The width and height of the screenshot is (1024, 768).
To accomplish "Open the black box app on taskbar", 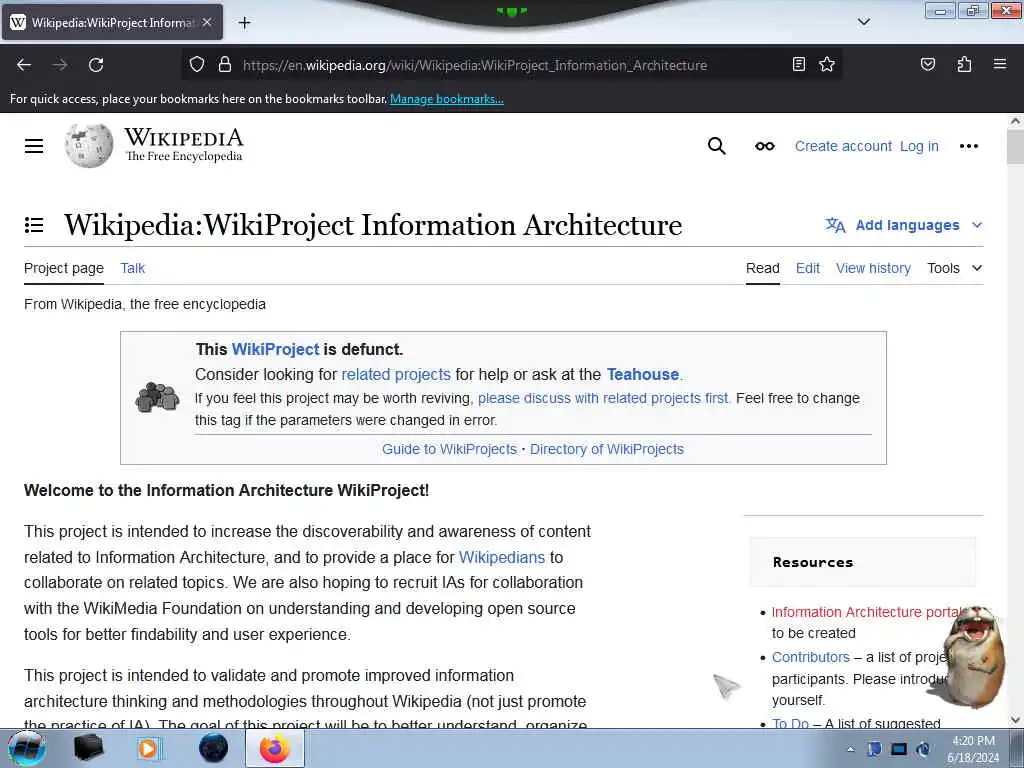I will [x=88, y=748].
